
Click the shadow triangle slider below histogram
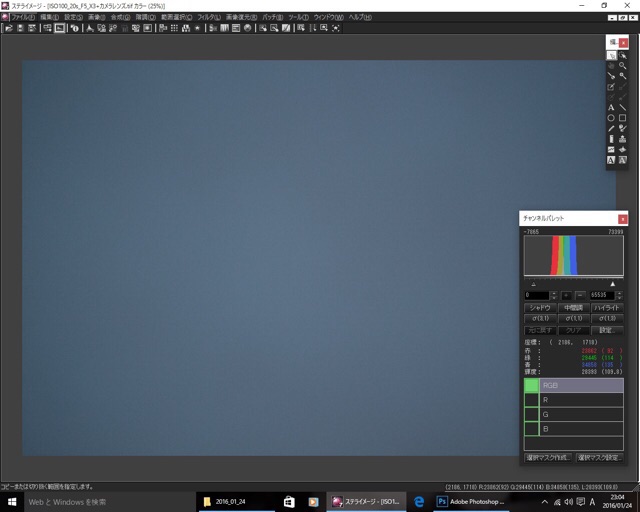(x=533, y=284)
